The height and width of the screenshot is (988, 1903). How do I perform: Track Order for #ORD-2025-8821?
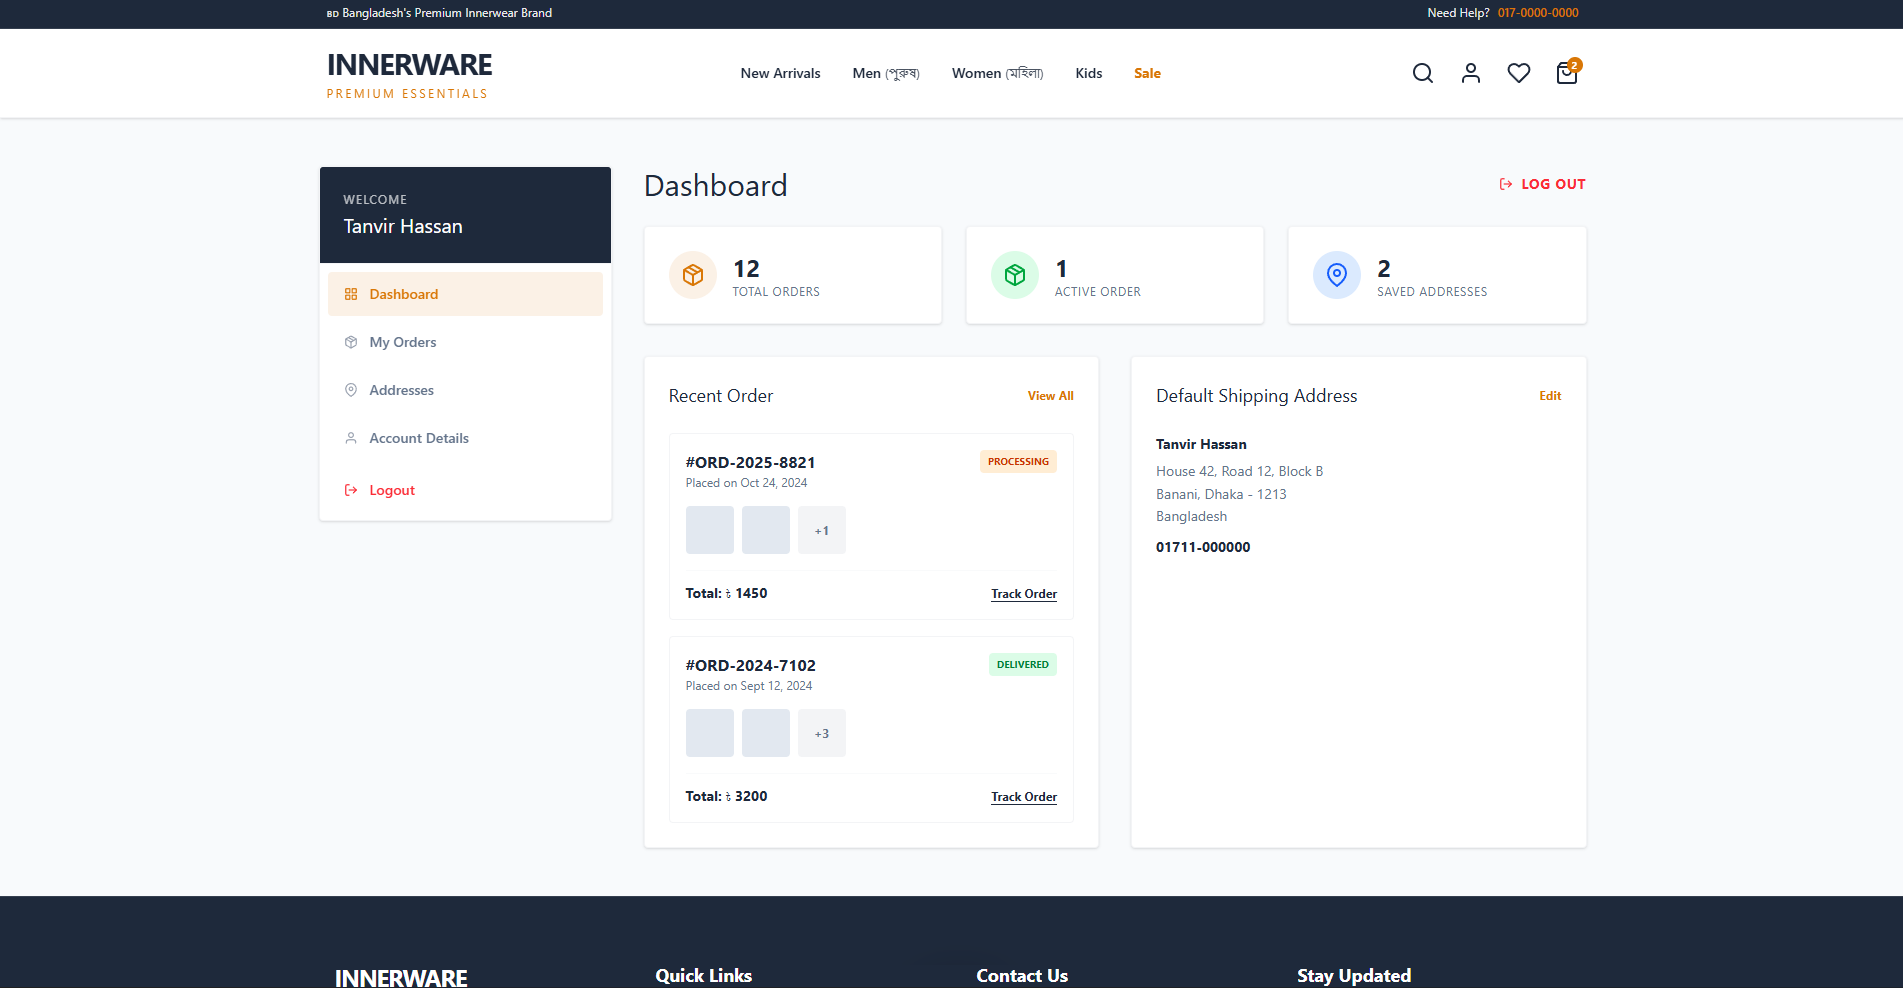[x=1024, y=594]
